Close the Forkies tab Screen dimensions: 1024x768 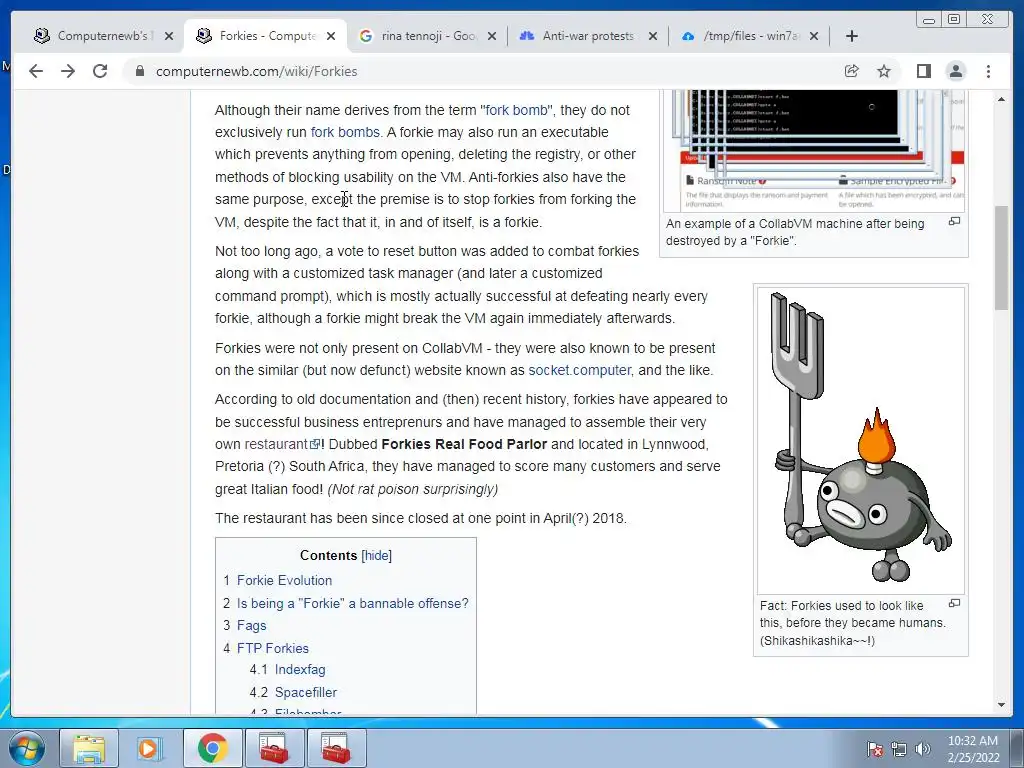[x=331, y=36]
